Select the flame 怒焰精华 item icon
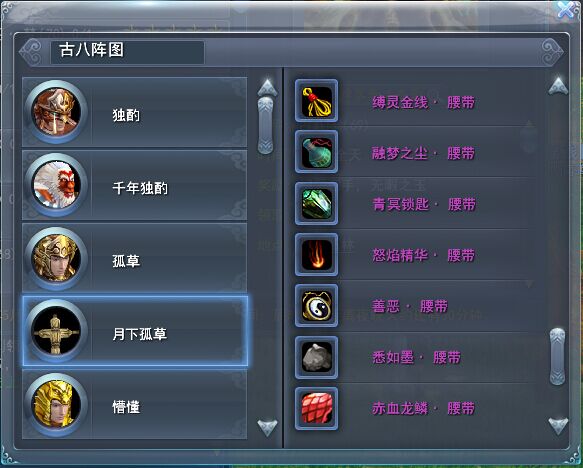The height and width of the screenshot is (468, 583). (316, 255)
